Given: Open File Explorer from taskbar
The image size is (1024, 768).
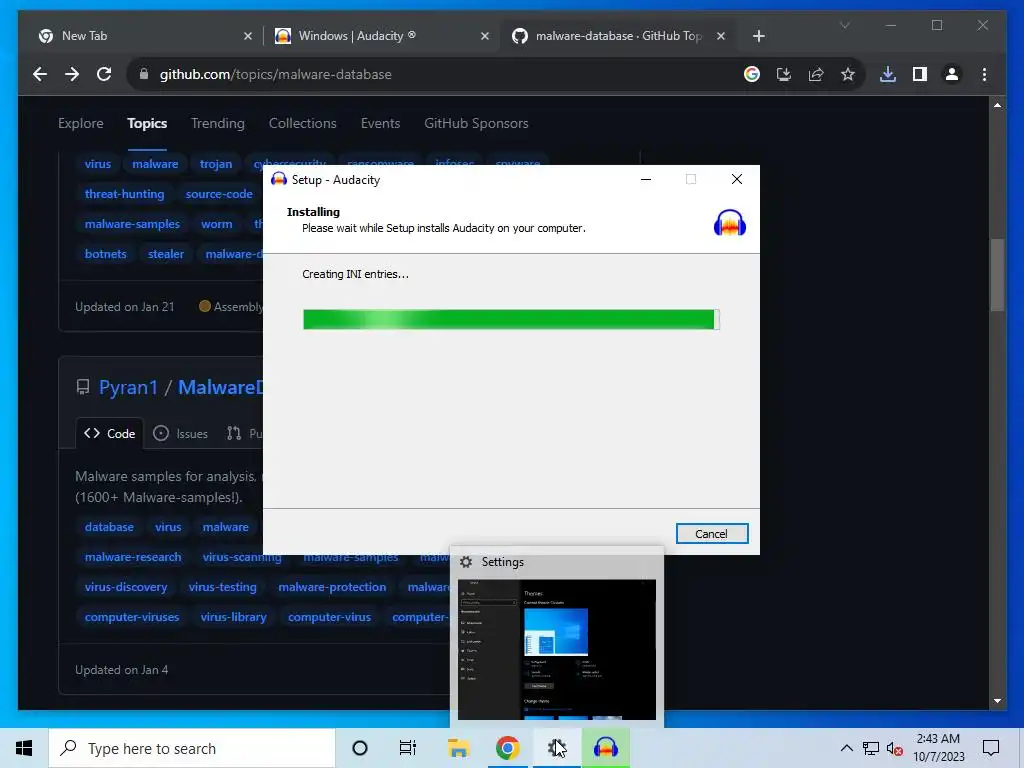Looking at the screenshot, I should [x=458, y=748].
